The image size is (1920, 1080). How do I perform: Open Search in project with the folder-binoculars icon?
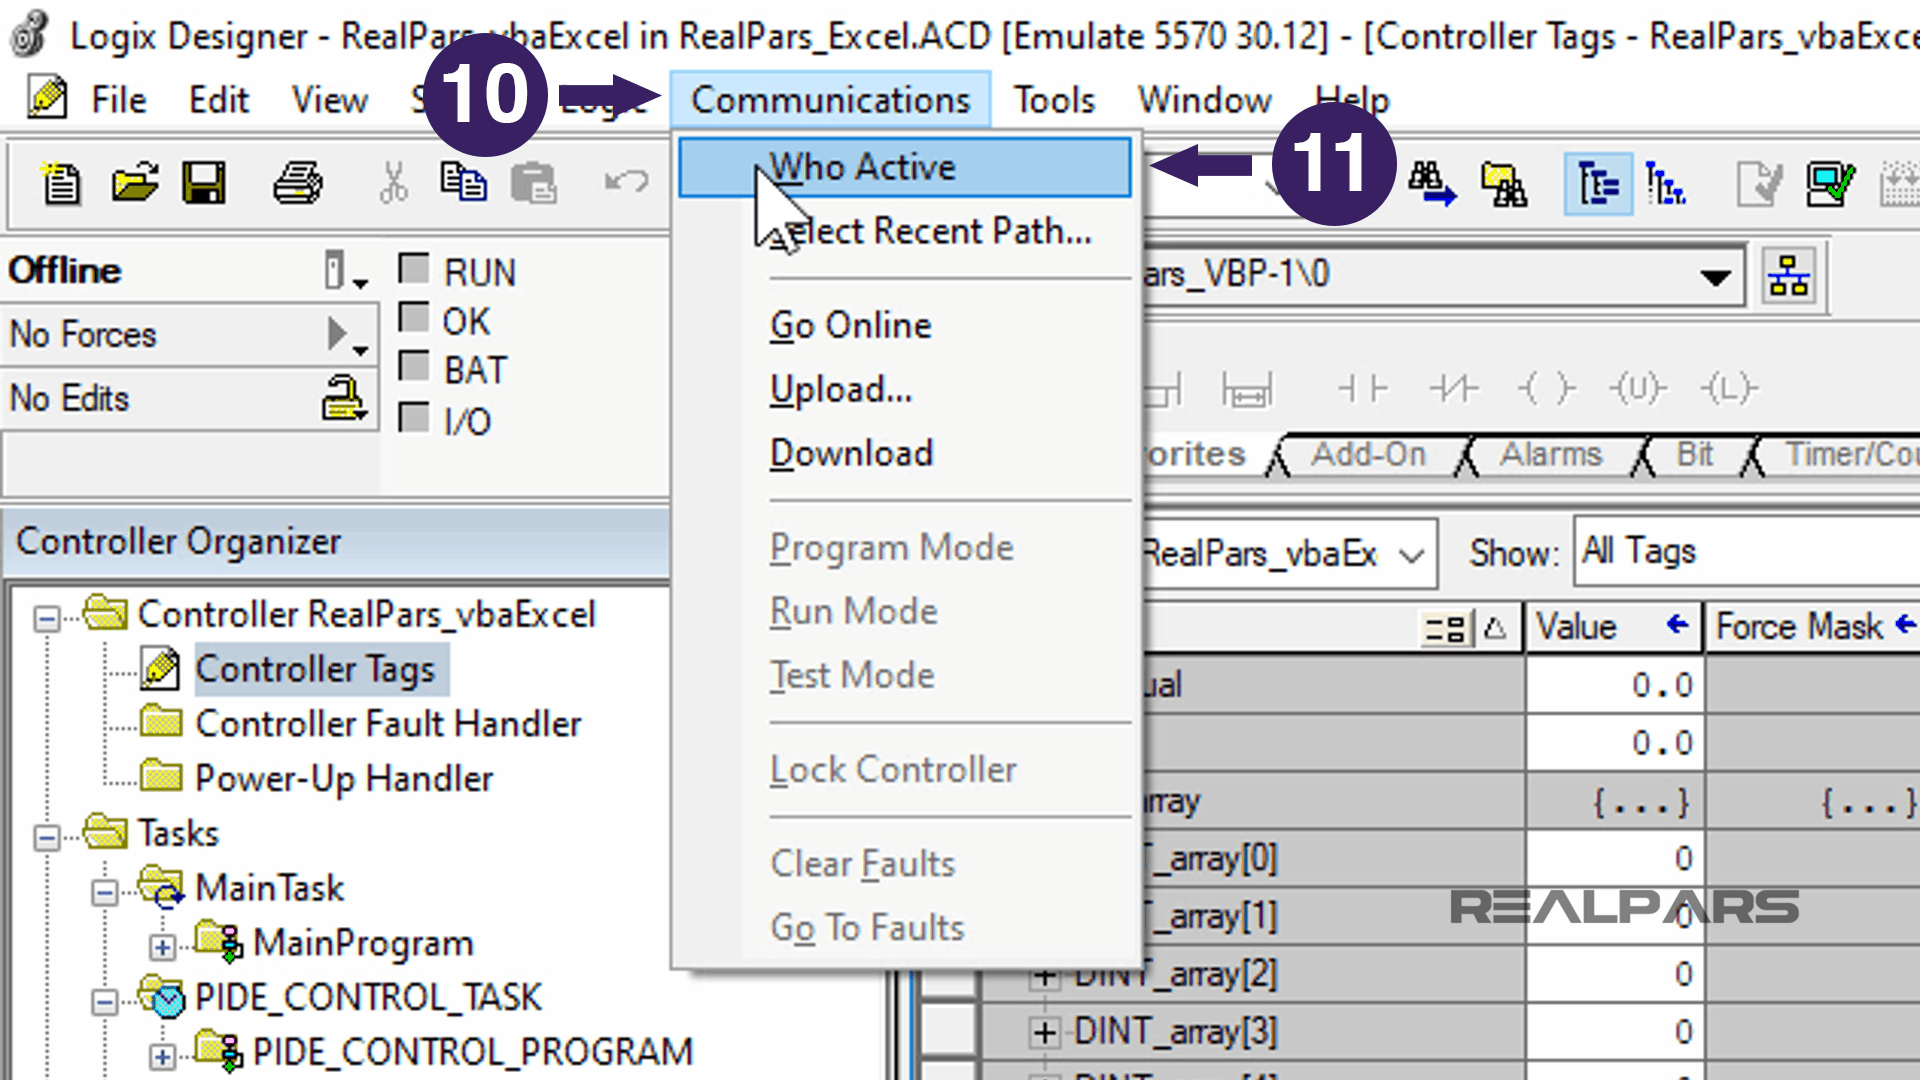tap(1502, 183)
